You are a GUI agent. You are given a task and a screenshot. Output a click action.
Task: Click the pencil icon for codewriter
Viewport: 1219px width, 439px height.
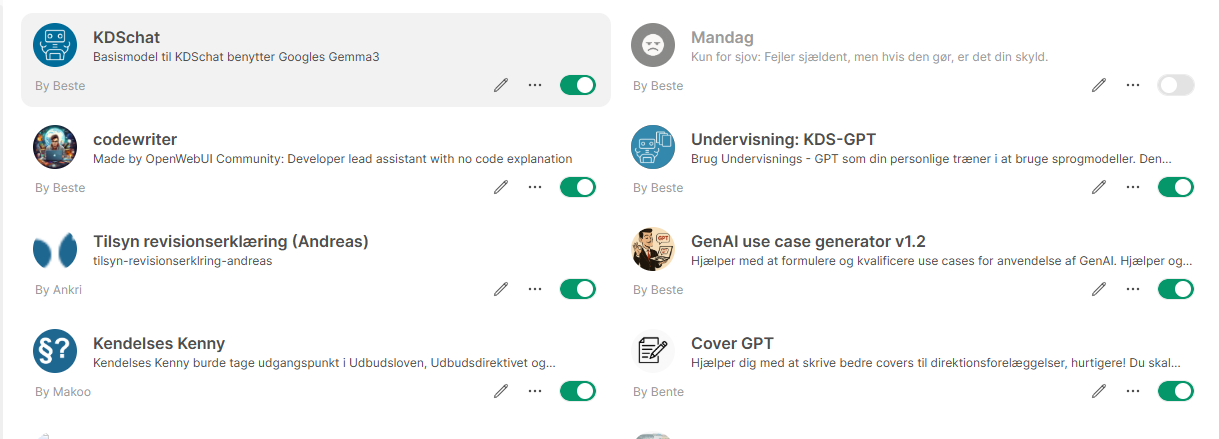coord(501,187)
